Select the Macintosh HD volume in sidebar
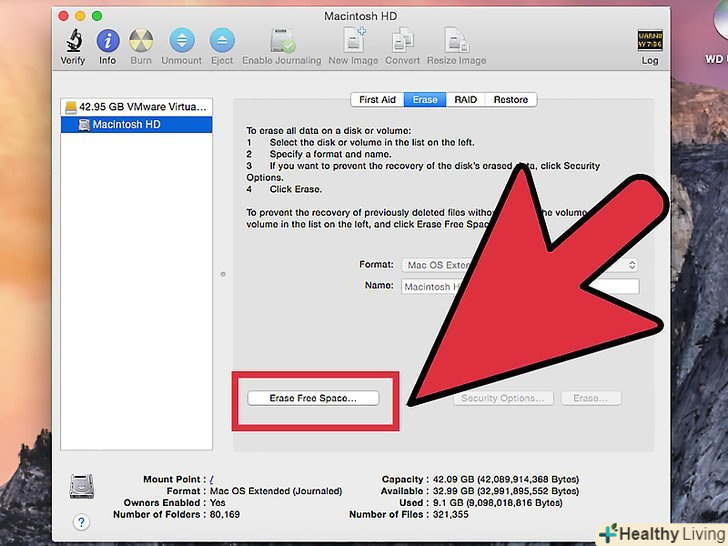The width and height of the screenshot is (728, 546). click(x=136, y=124)
